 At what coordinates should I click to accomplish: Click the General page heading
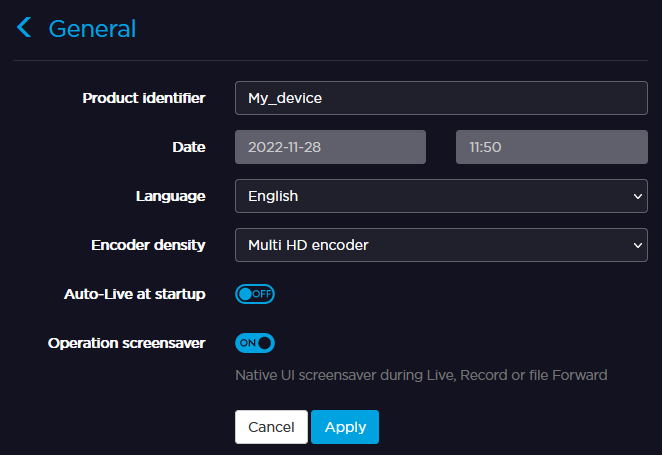pyautogui.click(x=92, y=29)
